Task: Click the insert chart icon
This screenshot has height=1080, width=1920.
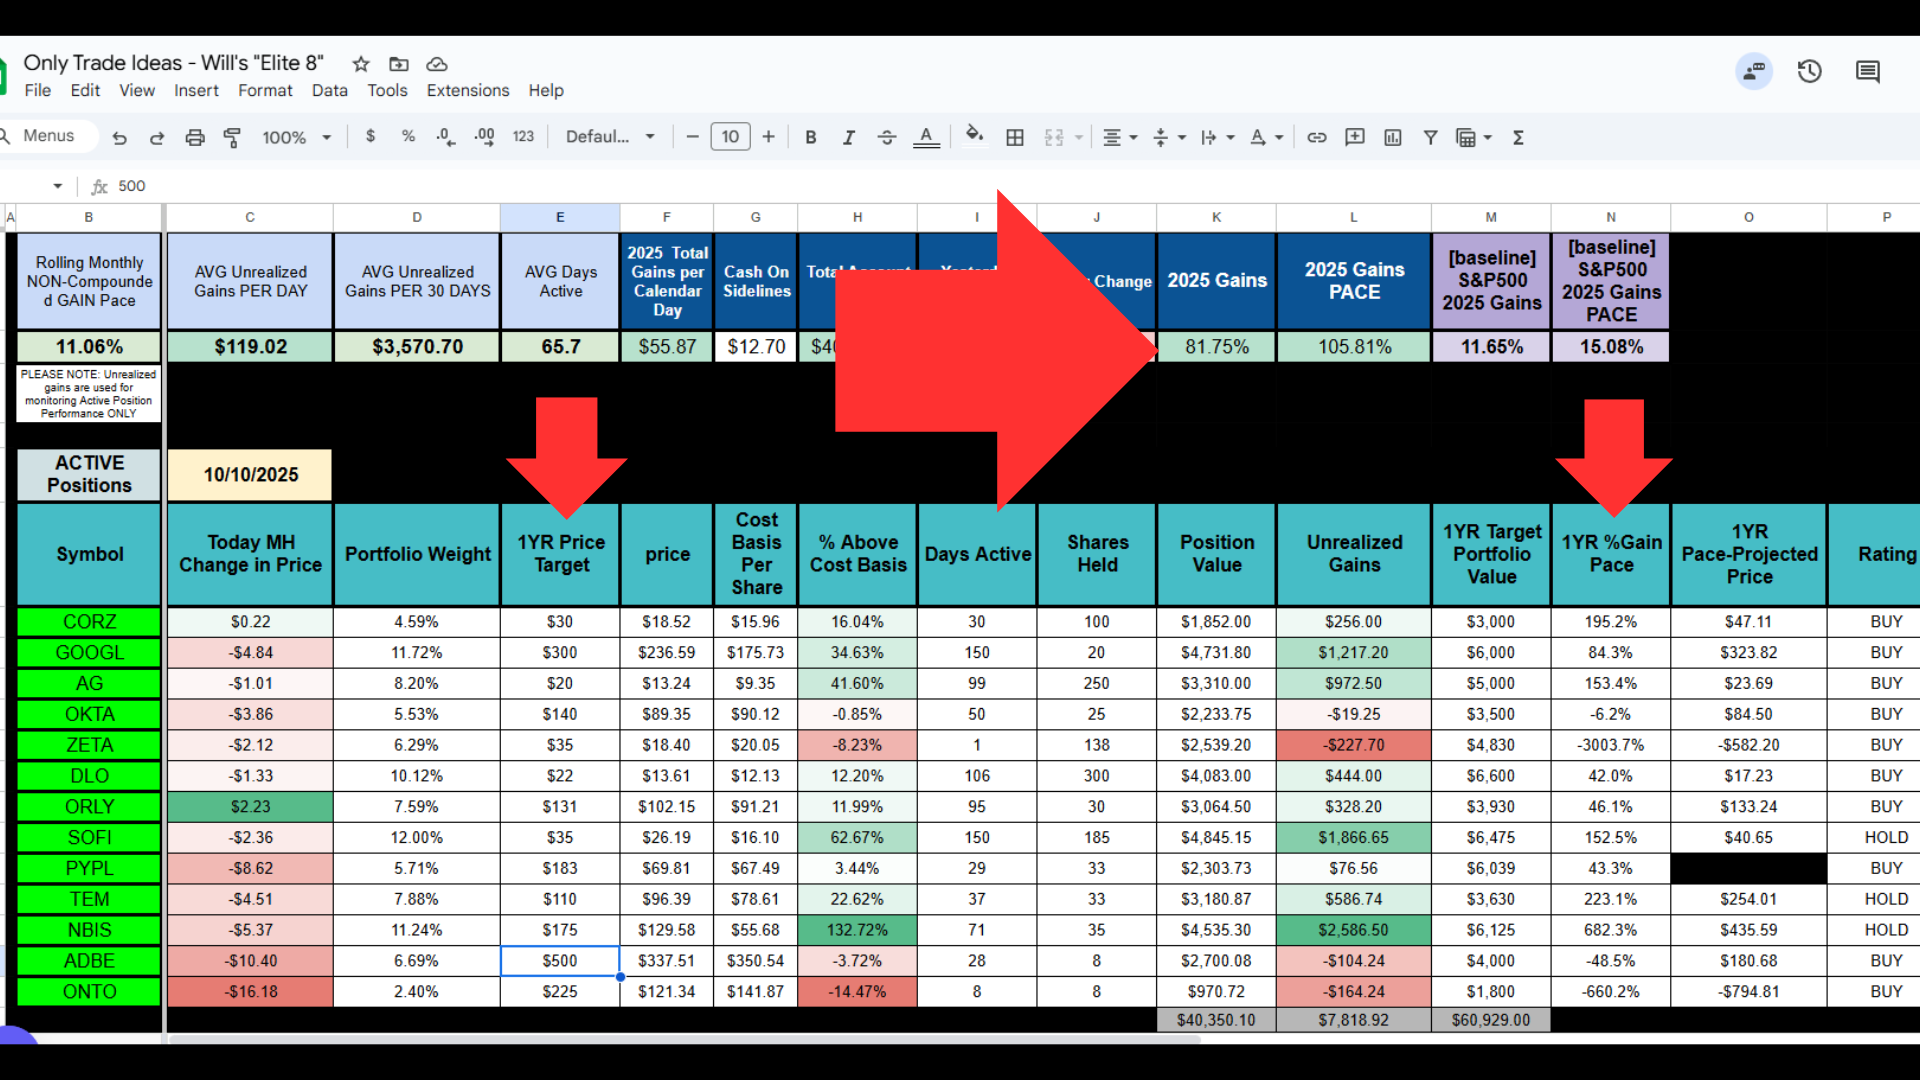Action: (1393, 138)
